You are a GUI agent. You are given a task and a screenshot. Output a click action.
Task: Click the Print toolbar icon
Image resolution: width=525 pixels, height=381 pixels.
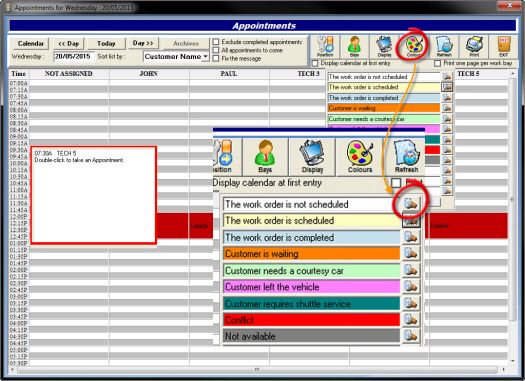(x=474, y=46)
